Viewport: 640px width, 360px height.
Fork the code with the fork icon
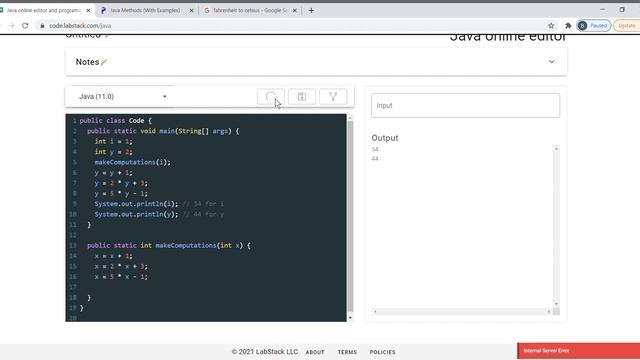(333, 97)
